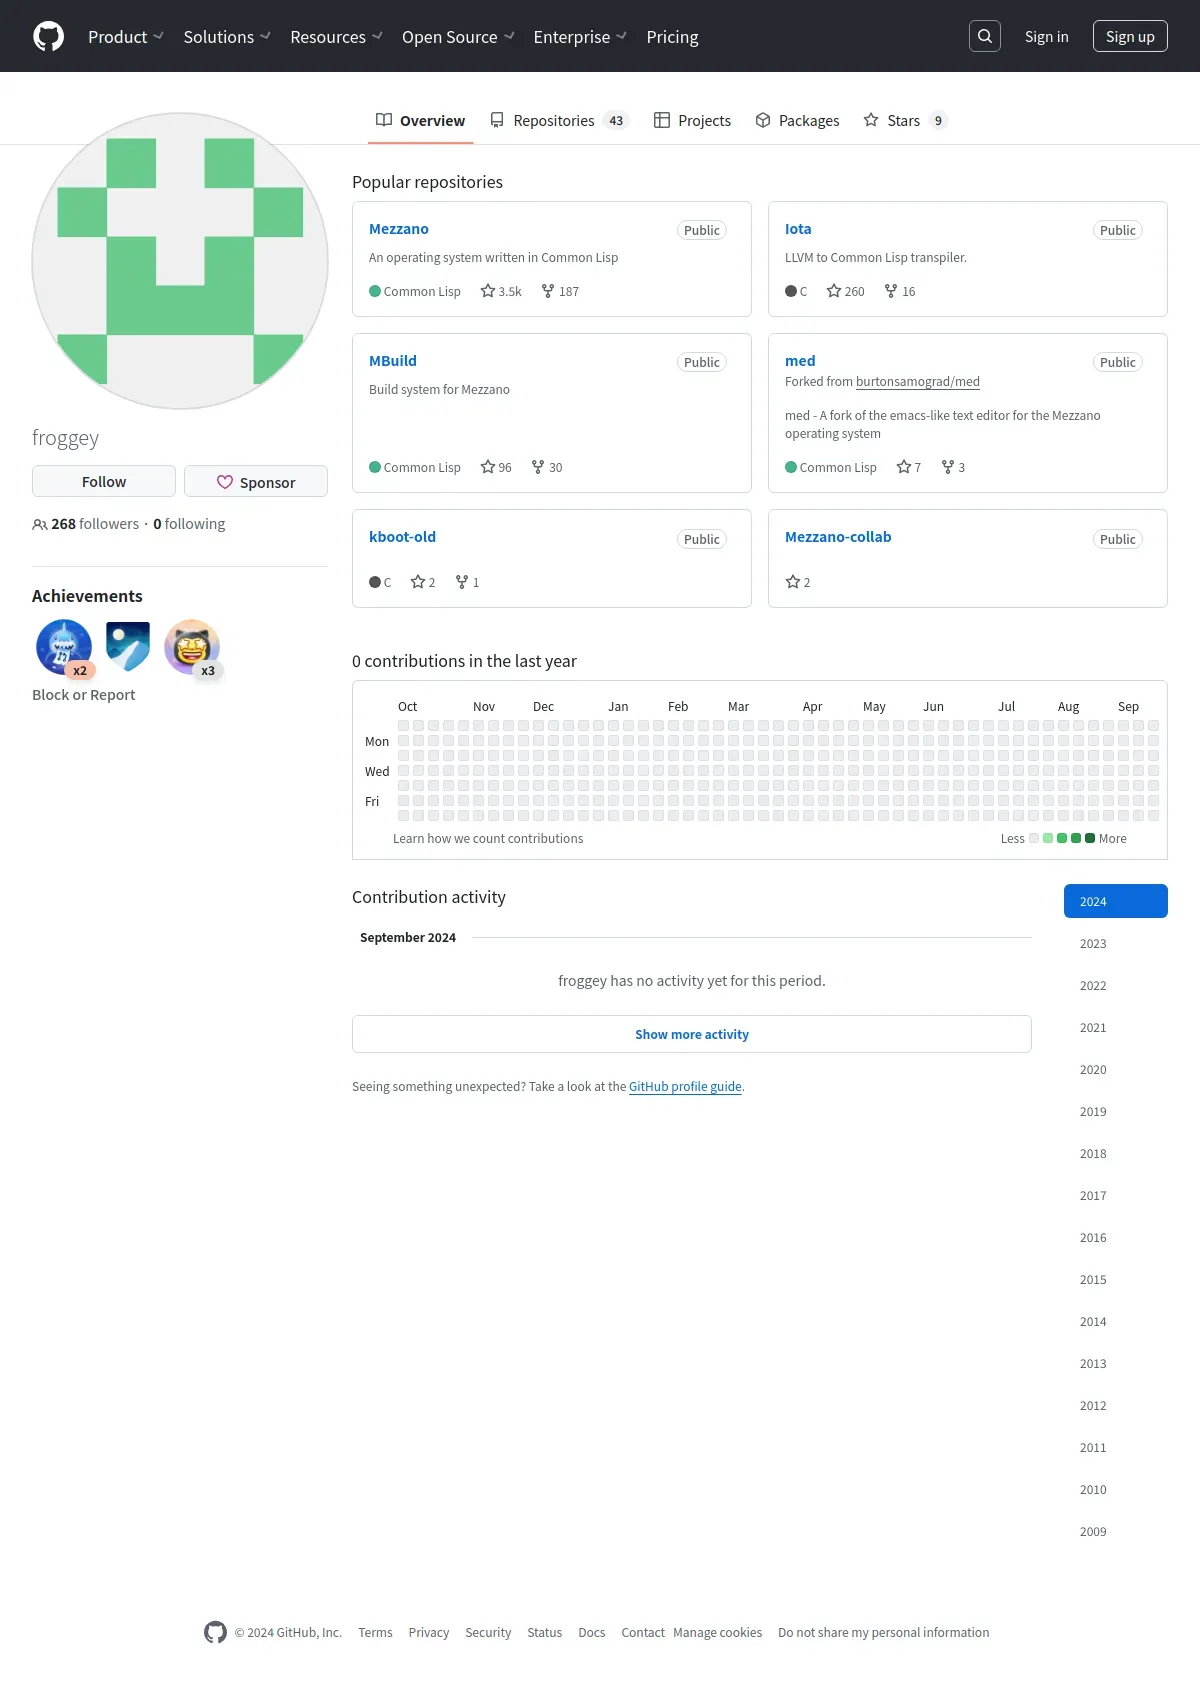Select the 2019 contribution year
This screenshot has height=1685, width=1200.
[x=1116, y=1111]
